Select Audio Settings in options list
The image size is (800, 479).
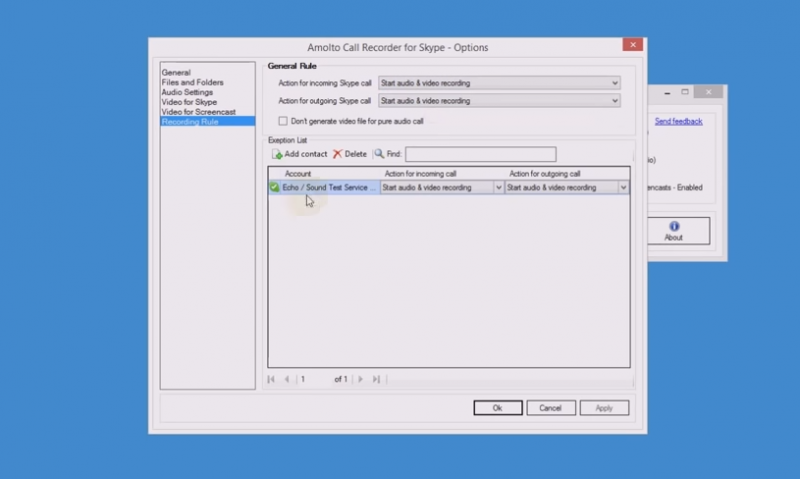(x=187, y=92)
